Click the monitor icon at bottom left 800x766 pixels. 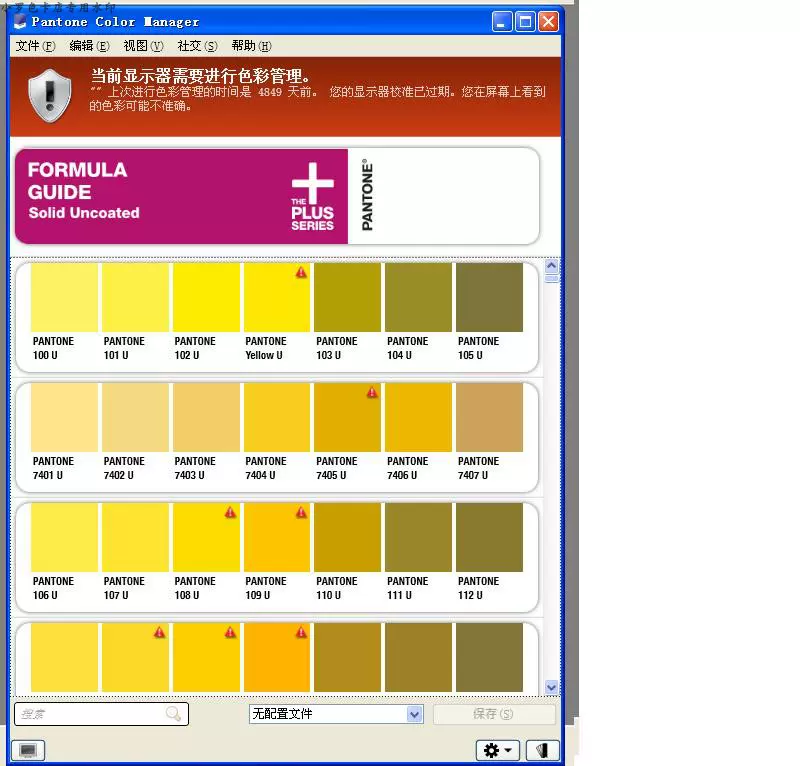28,750
